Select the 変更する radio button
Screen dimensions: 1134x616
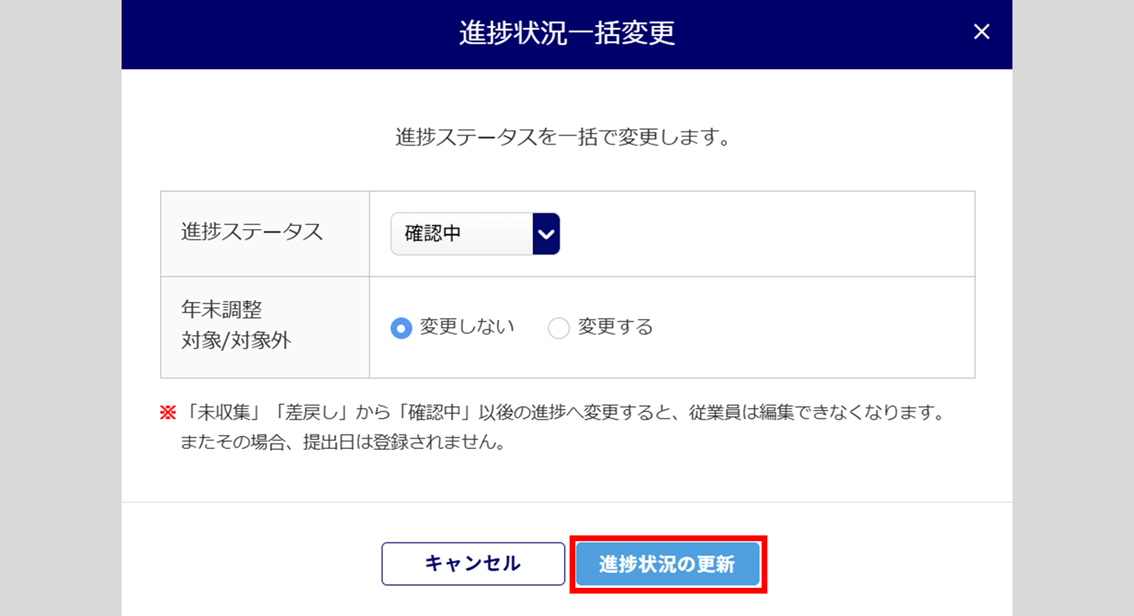click(x=558, y=328)
